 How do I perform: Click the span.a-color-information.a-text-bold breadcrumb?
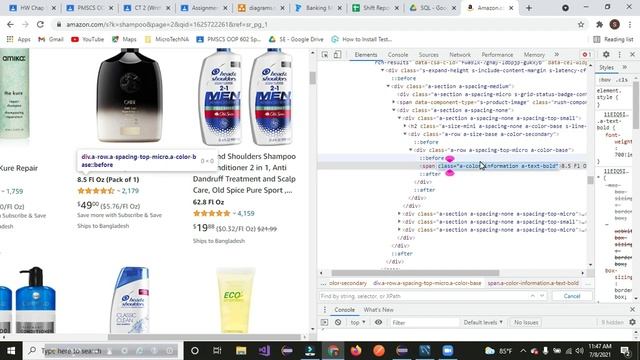(533, 283)
